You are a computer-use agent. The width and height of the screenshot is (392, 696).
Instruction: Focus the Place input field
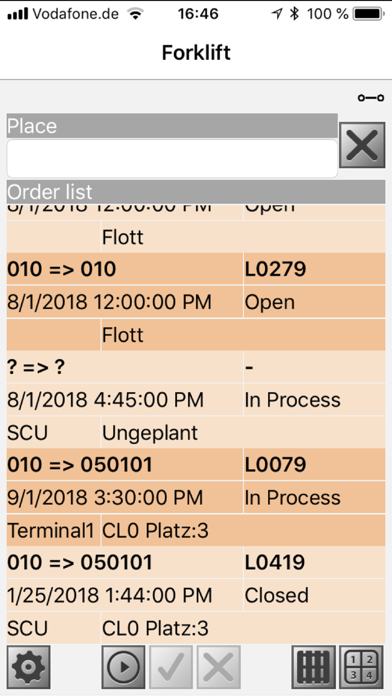point(172,159)
